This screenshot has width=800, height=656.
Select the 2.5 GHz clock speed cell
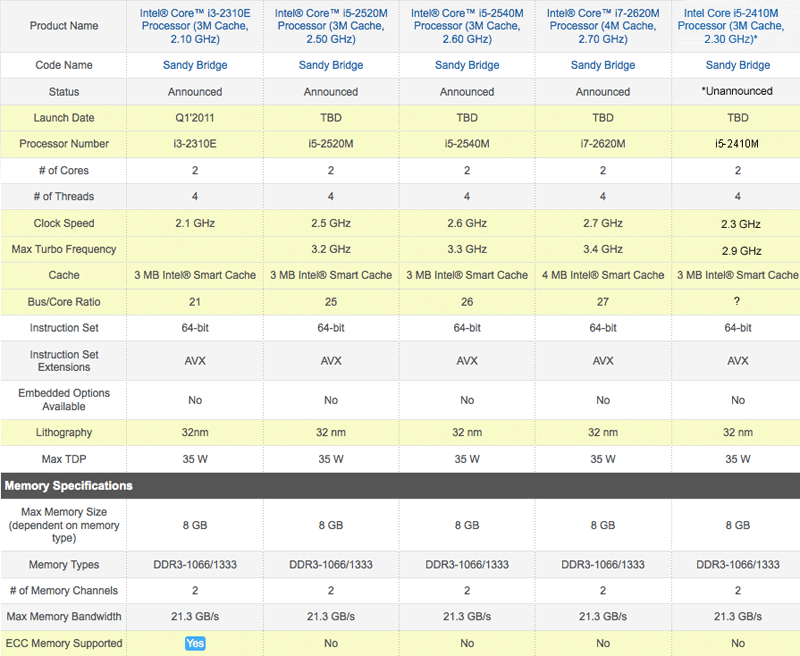tap(331, 223)
